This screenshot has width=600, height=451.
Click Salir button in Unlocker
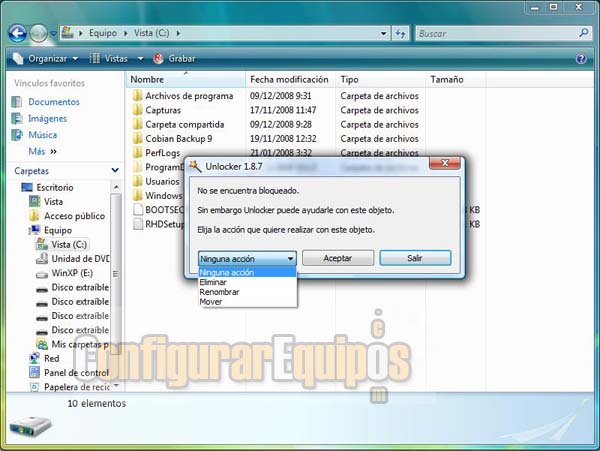(x=415, y=258)
